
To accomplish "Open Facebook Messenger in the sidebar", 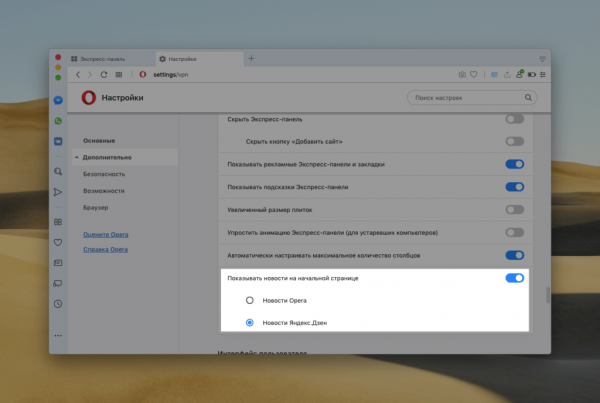I will click(x=58, y=100).
